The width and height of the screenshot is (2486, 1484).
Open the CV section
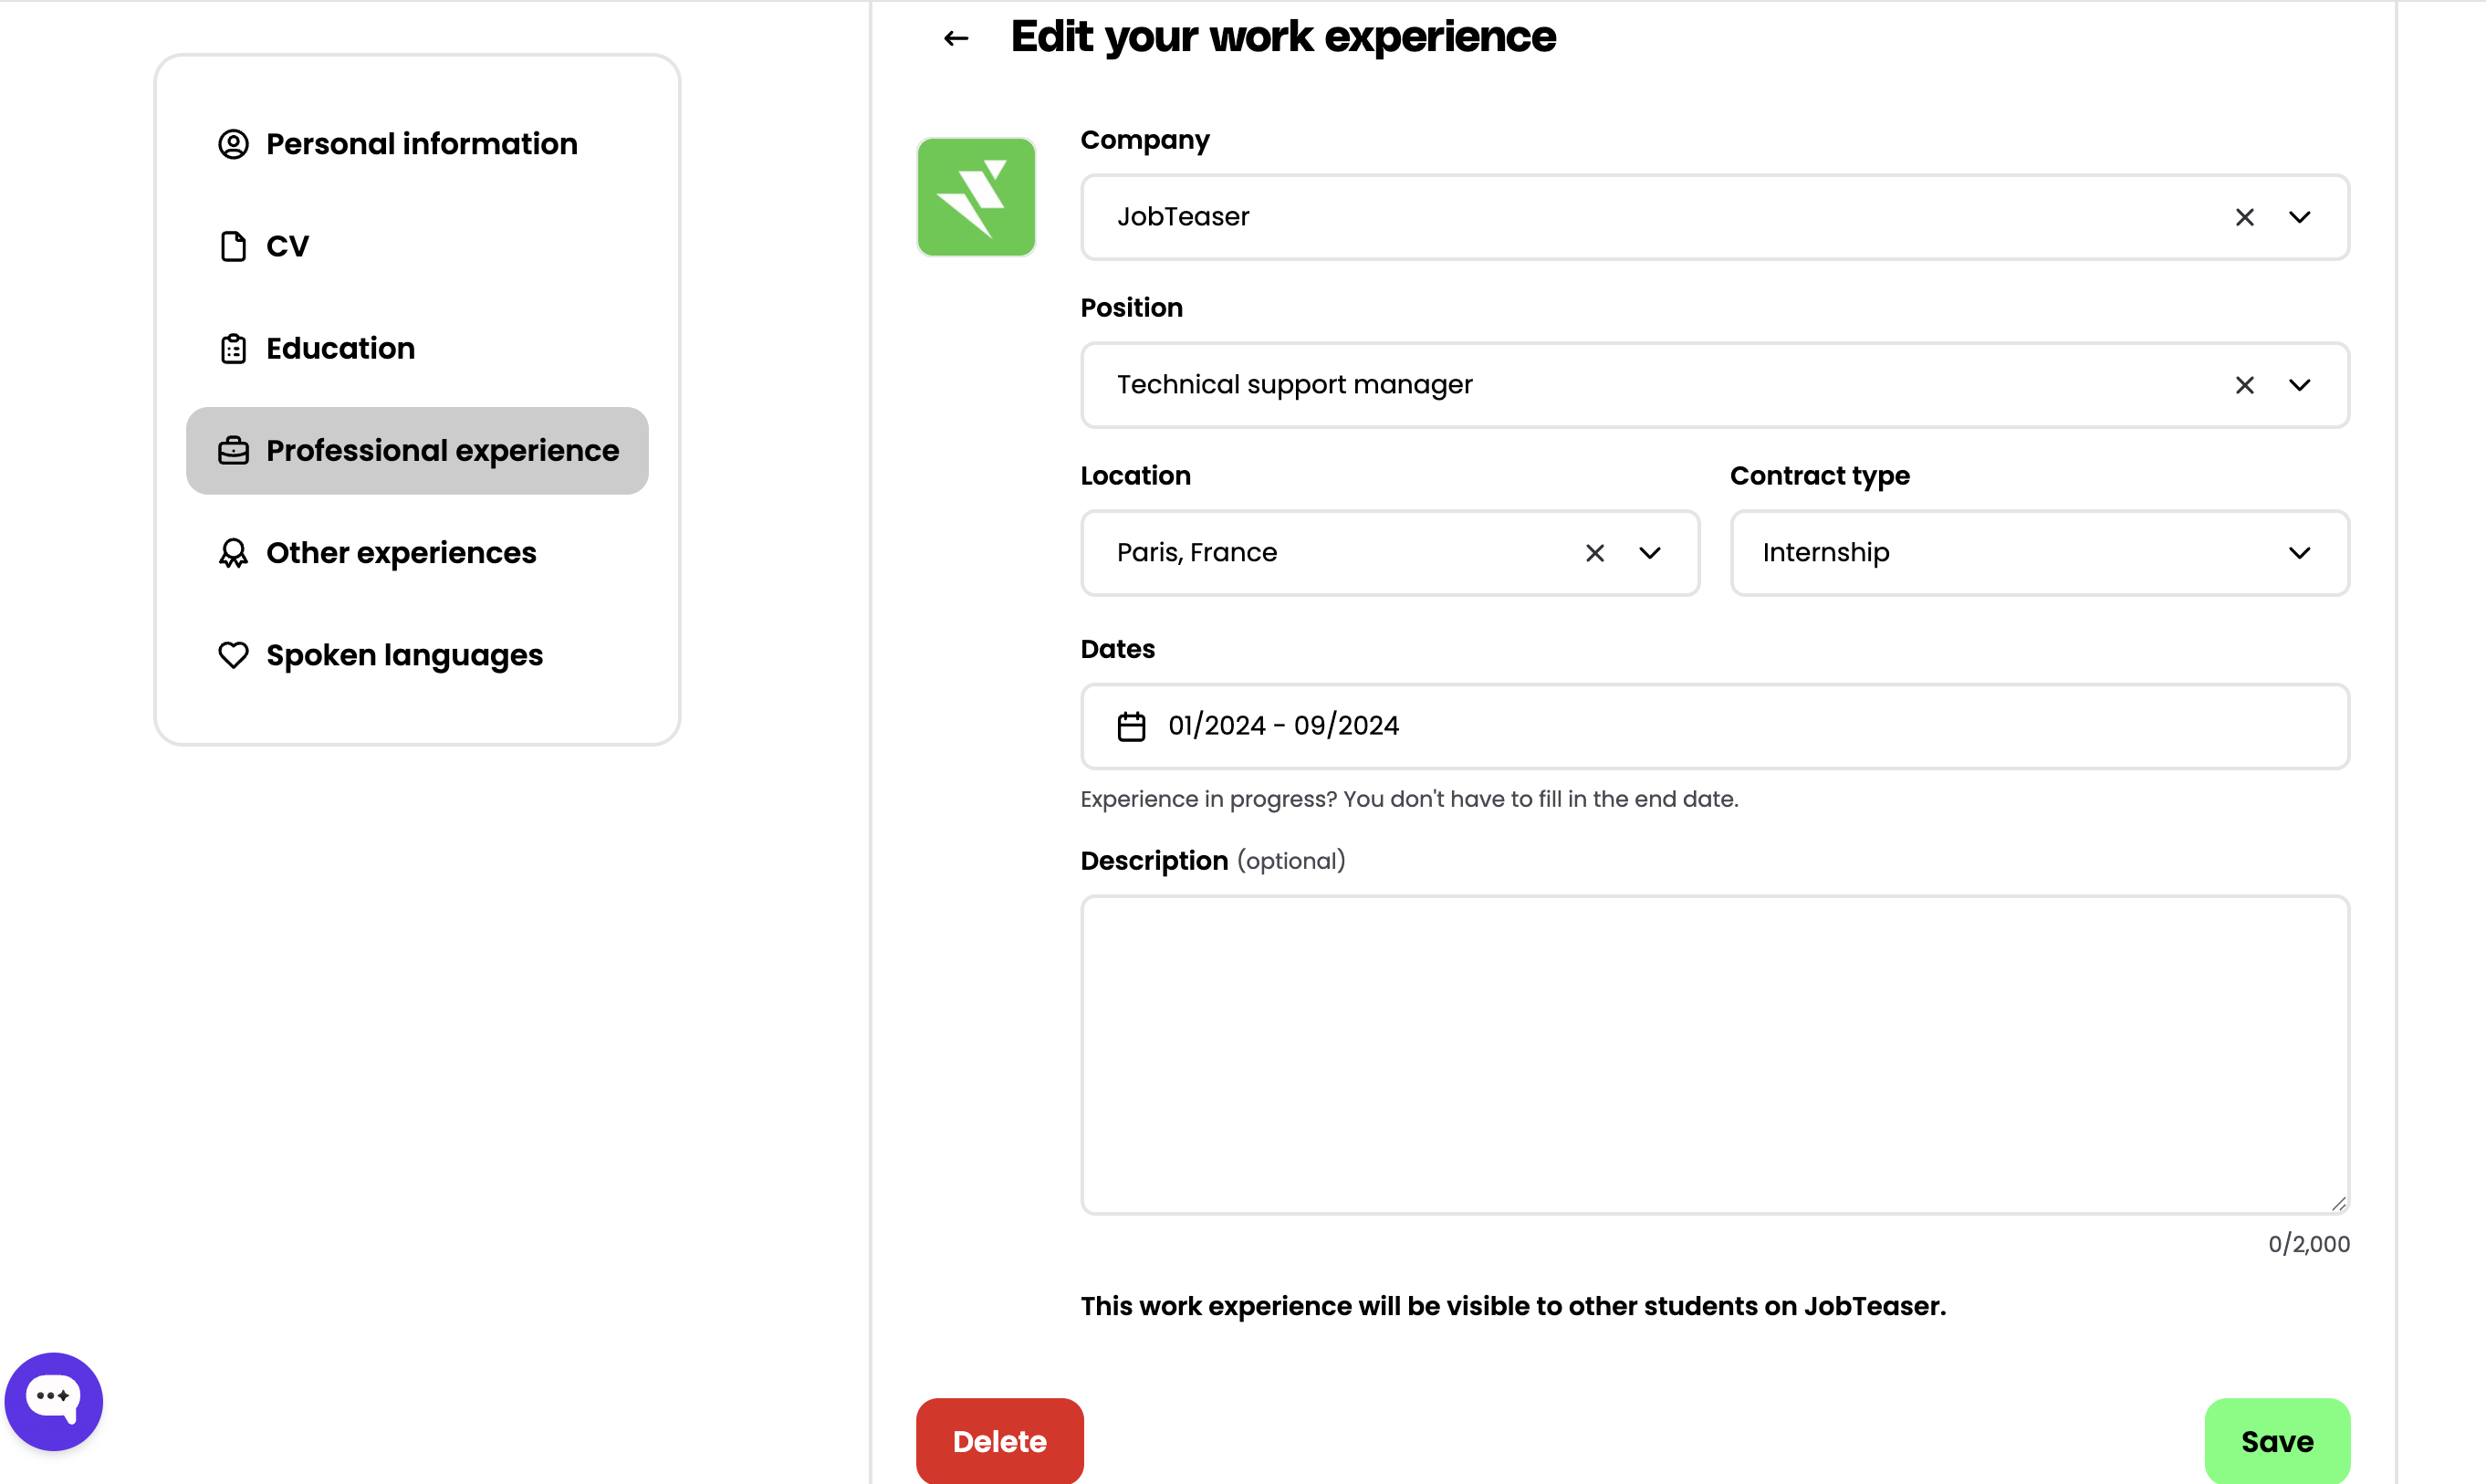coord(286,246)
